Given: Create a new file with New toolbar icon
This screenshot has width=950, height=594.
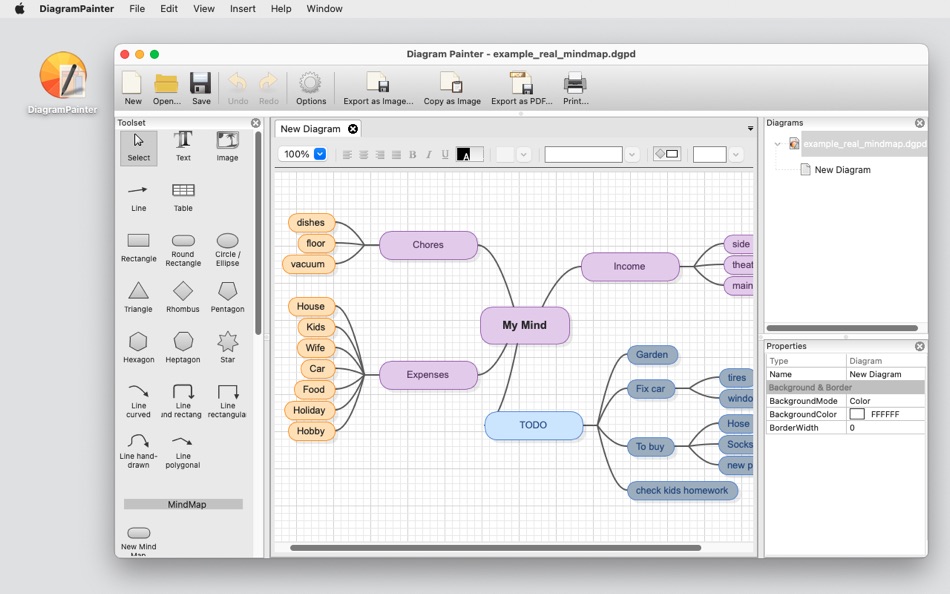Looking at the screenshot, I should pos(133,88).
